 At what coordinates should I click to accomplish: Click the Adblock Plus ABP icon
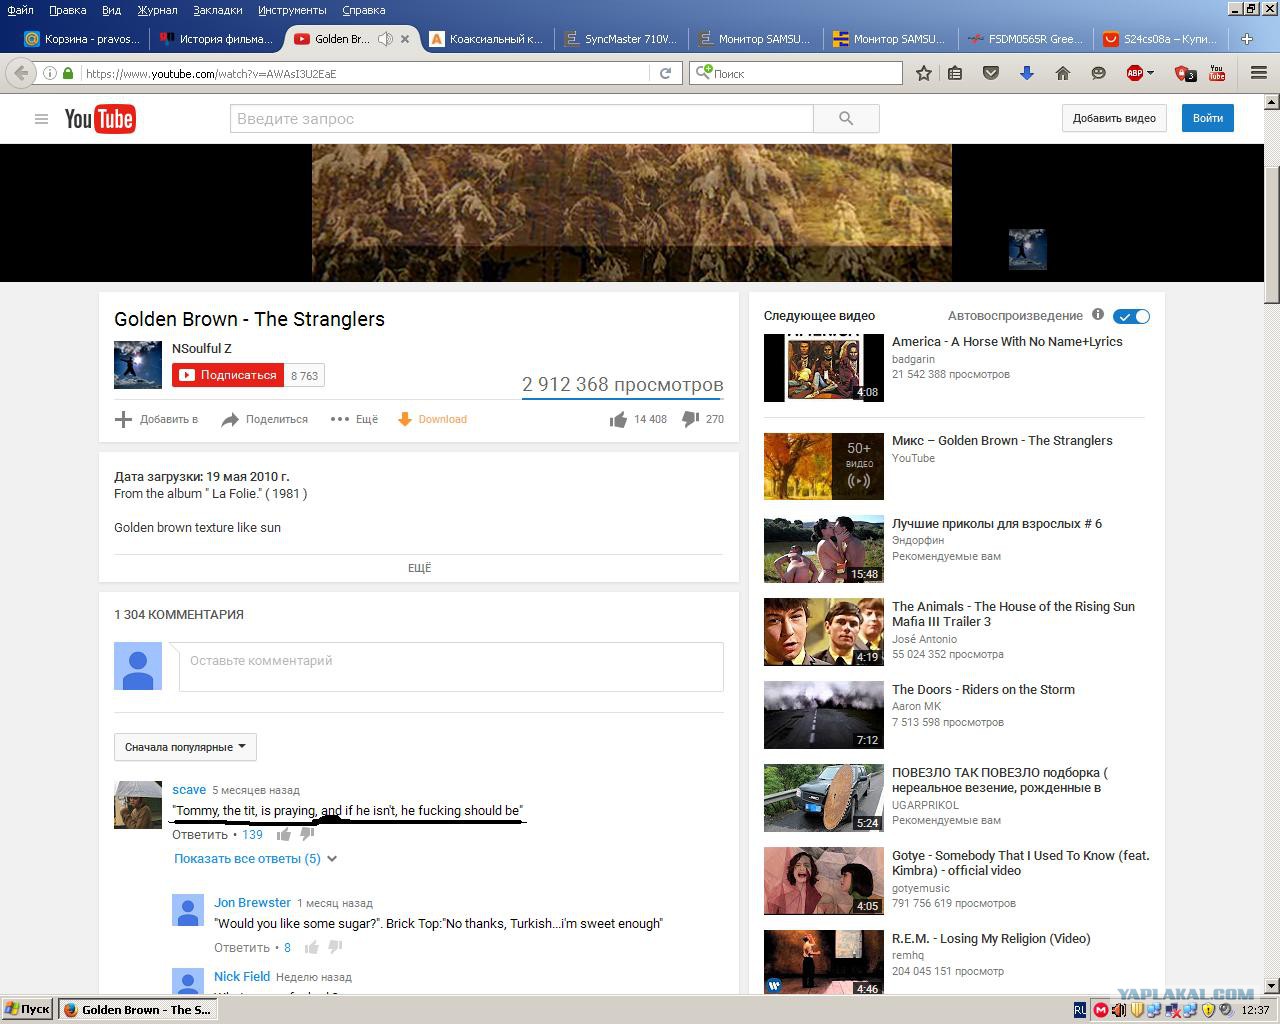(1134, 73)
